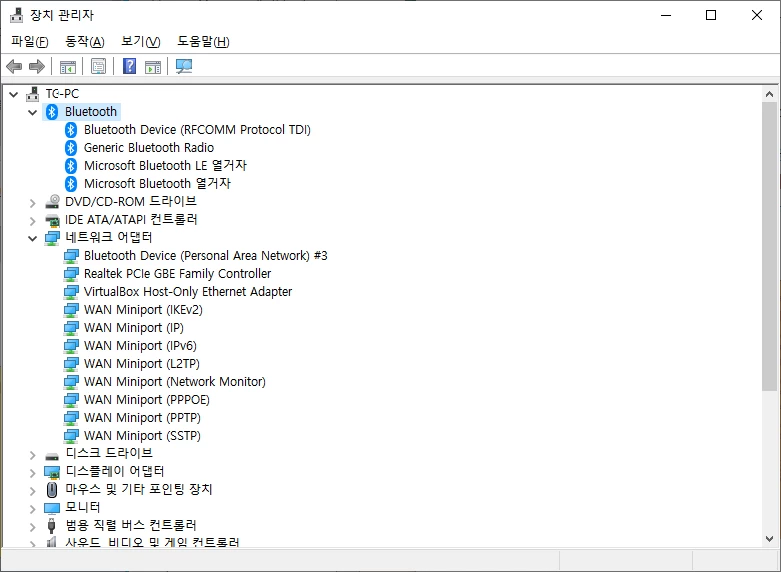Click the 모니터 category icon

coord(52,508)
